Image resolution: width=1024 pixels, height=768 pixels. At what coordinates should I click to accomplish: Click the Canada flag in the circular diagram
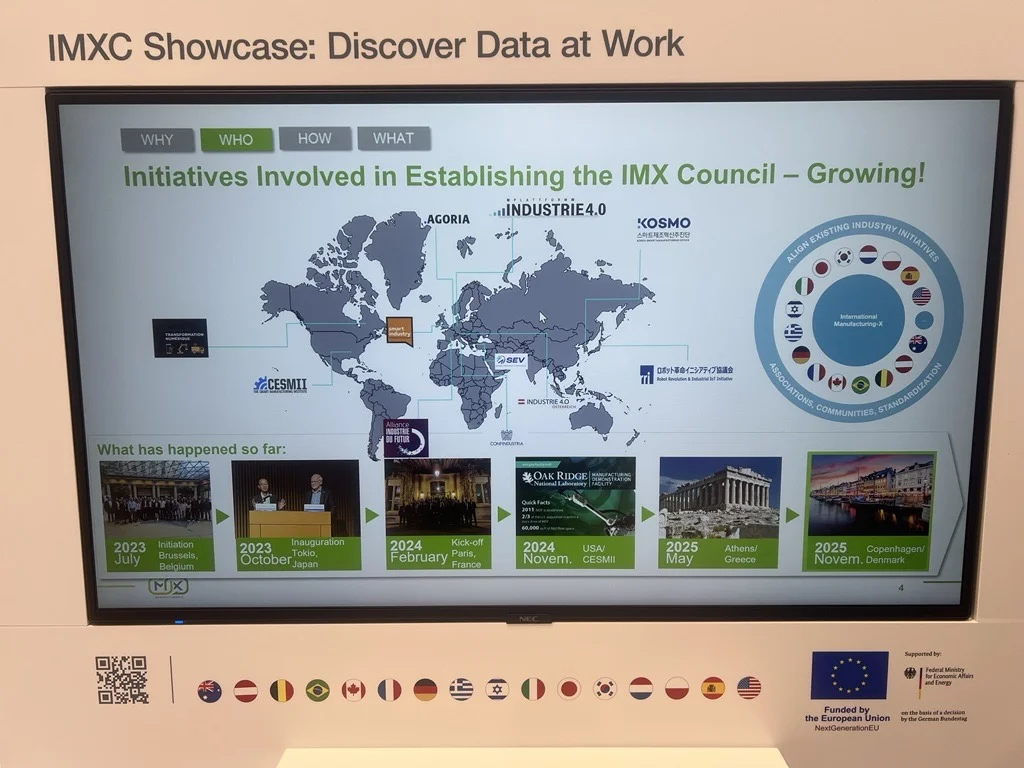click(x=837, y=382)
